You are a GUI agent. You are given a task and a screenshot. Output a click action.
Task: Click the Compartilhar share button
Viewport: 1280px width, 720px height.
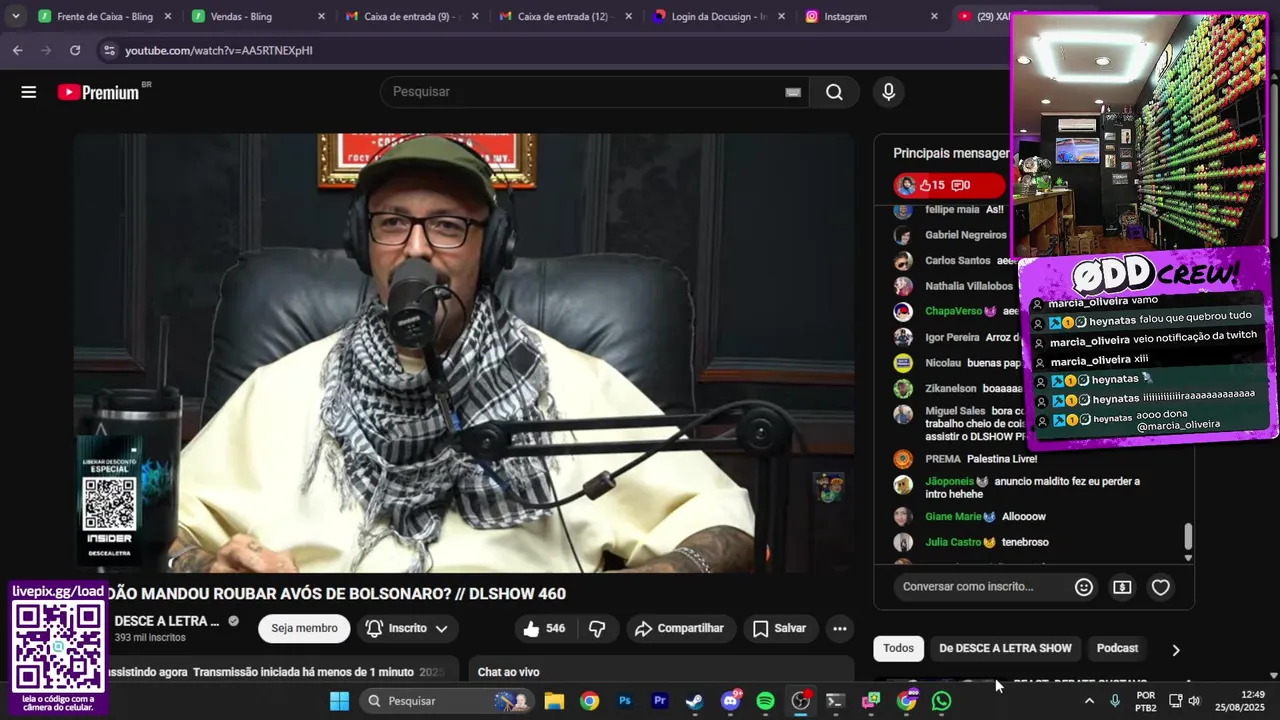click(x=680, y=628)
